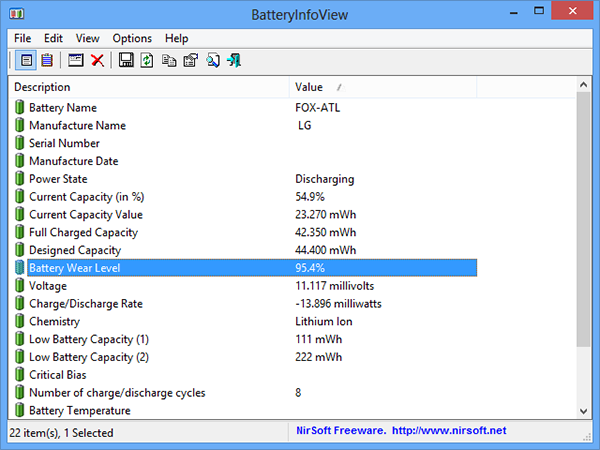Click the battery icon beside Manufacture Name

click(x=20, y=125)
